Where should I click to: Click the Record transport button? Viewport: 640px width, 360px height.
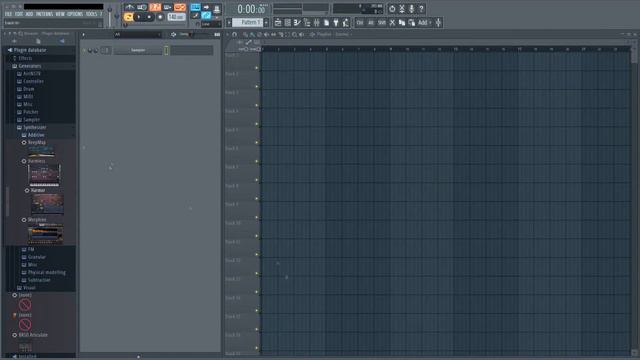pos(160,17)
